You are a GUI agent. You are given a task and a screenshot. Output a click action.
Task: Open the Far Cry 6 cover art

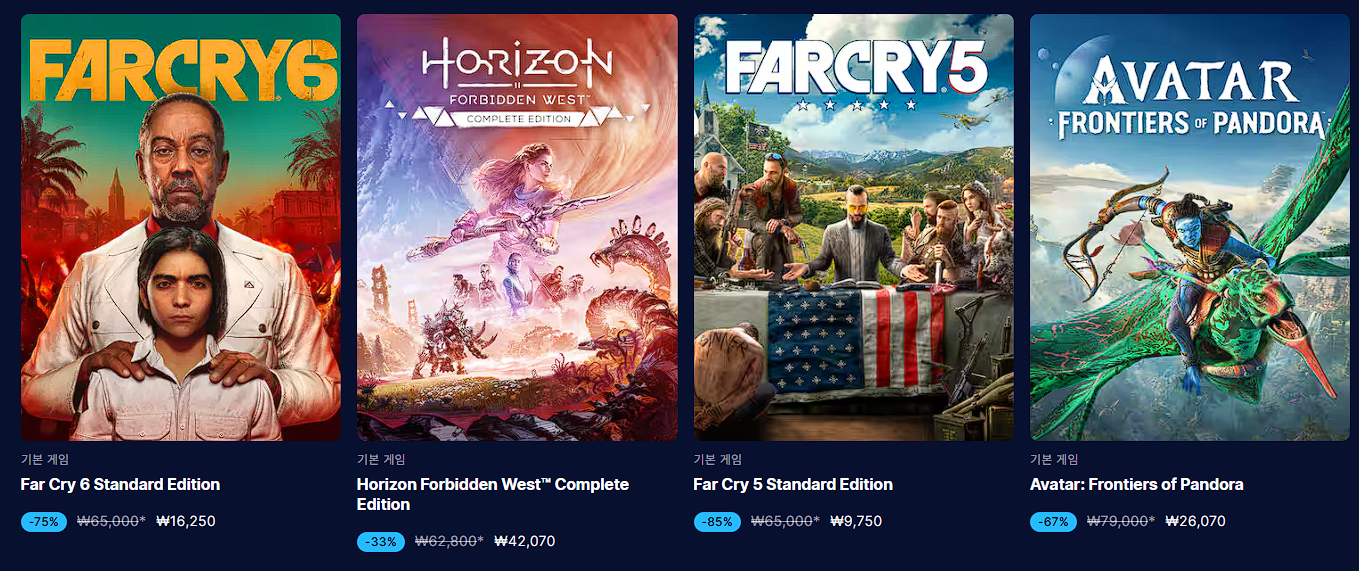point(181,227)
